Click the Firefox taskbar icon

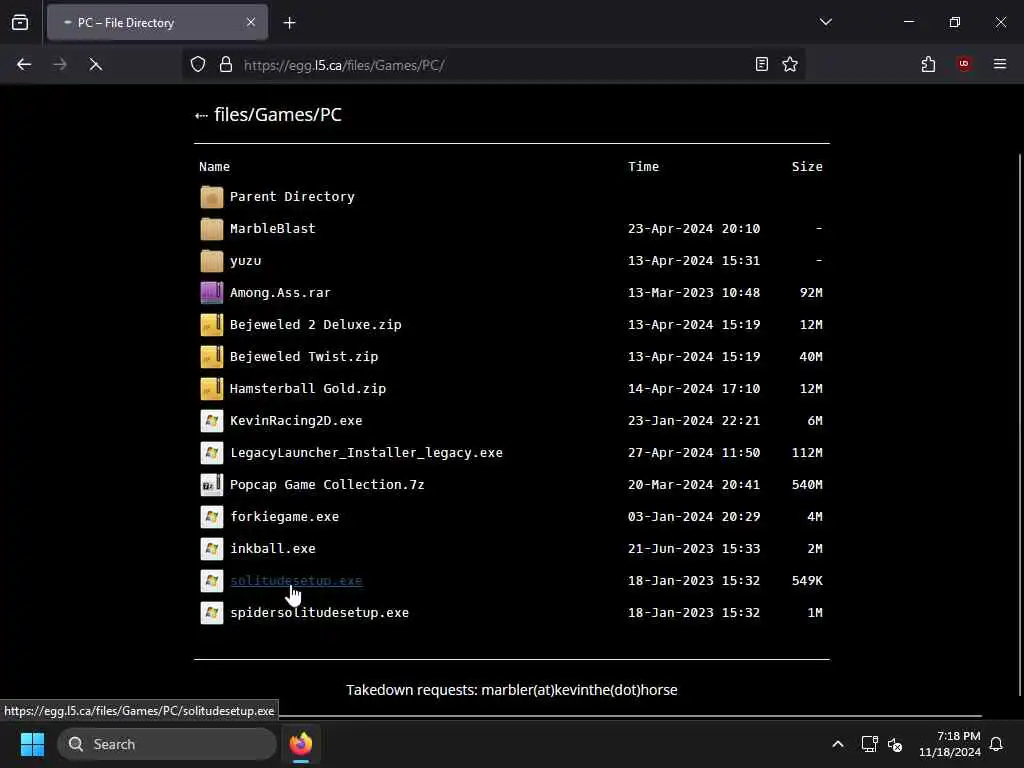point(301,744)
